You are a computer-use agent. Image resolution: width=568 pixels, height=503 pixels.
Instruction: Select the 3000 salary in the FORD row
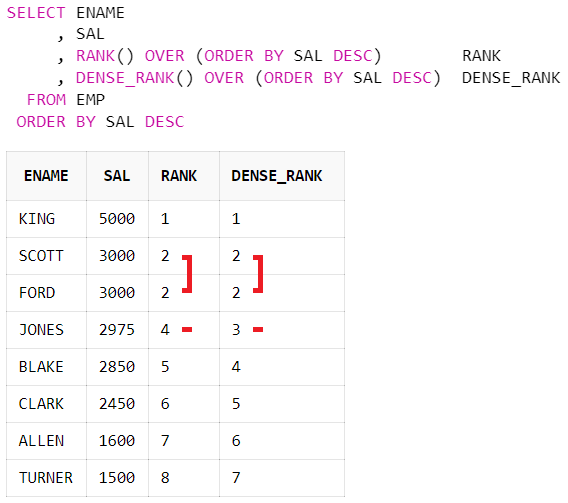pyautogui.click(x=117, y=293)
